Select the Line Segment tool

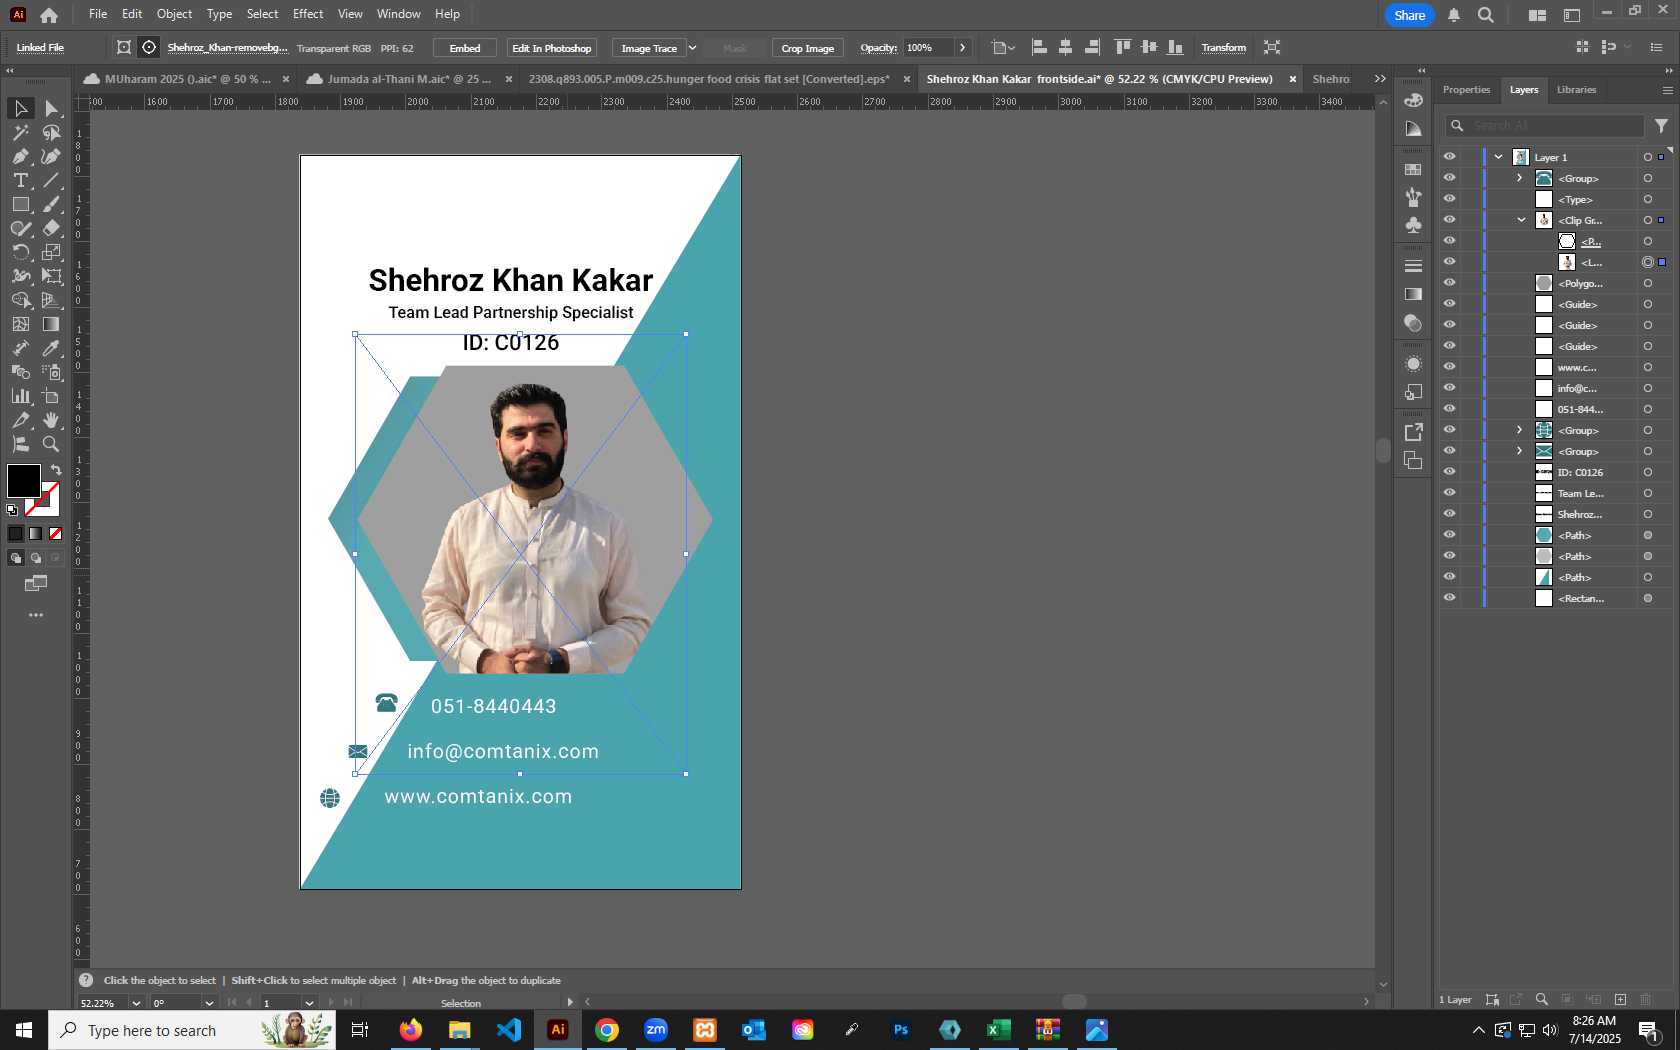pyautogui.click(x=51, y=180)
